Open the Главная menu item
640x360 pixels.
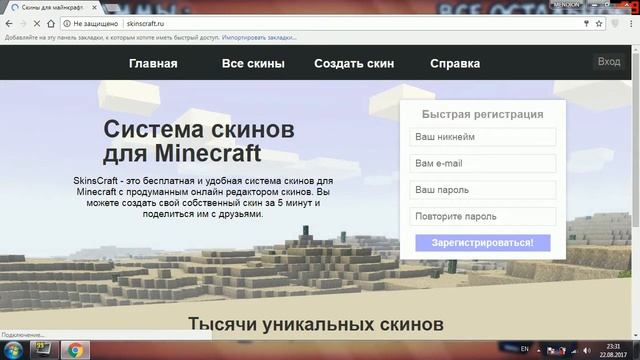pos(153,64)
